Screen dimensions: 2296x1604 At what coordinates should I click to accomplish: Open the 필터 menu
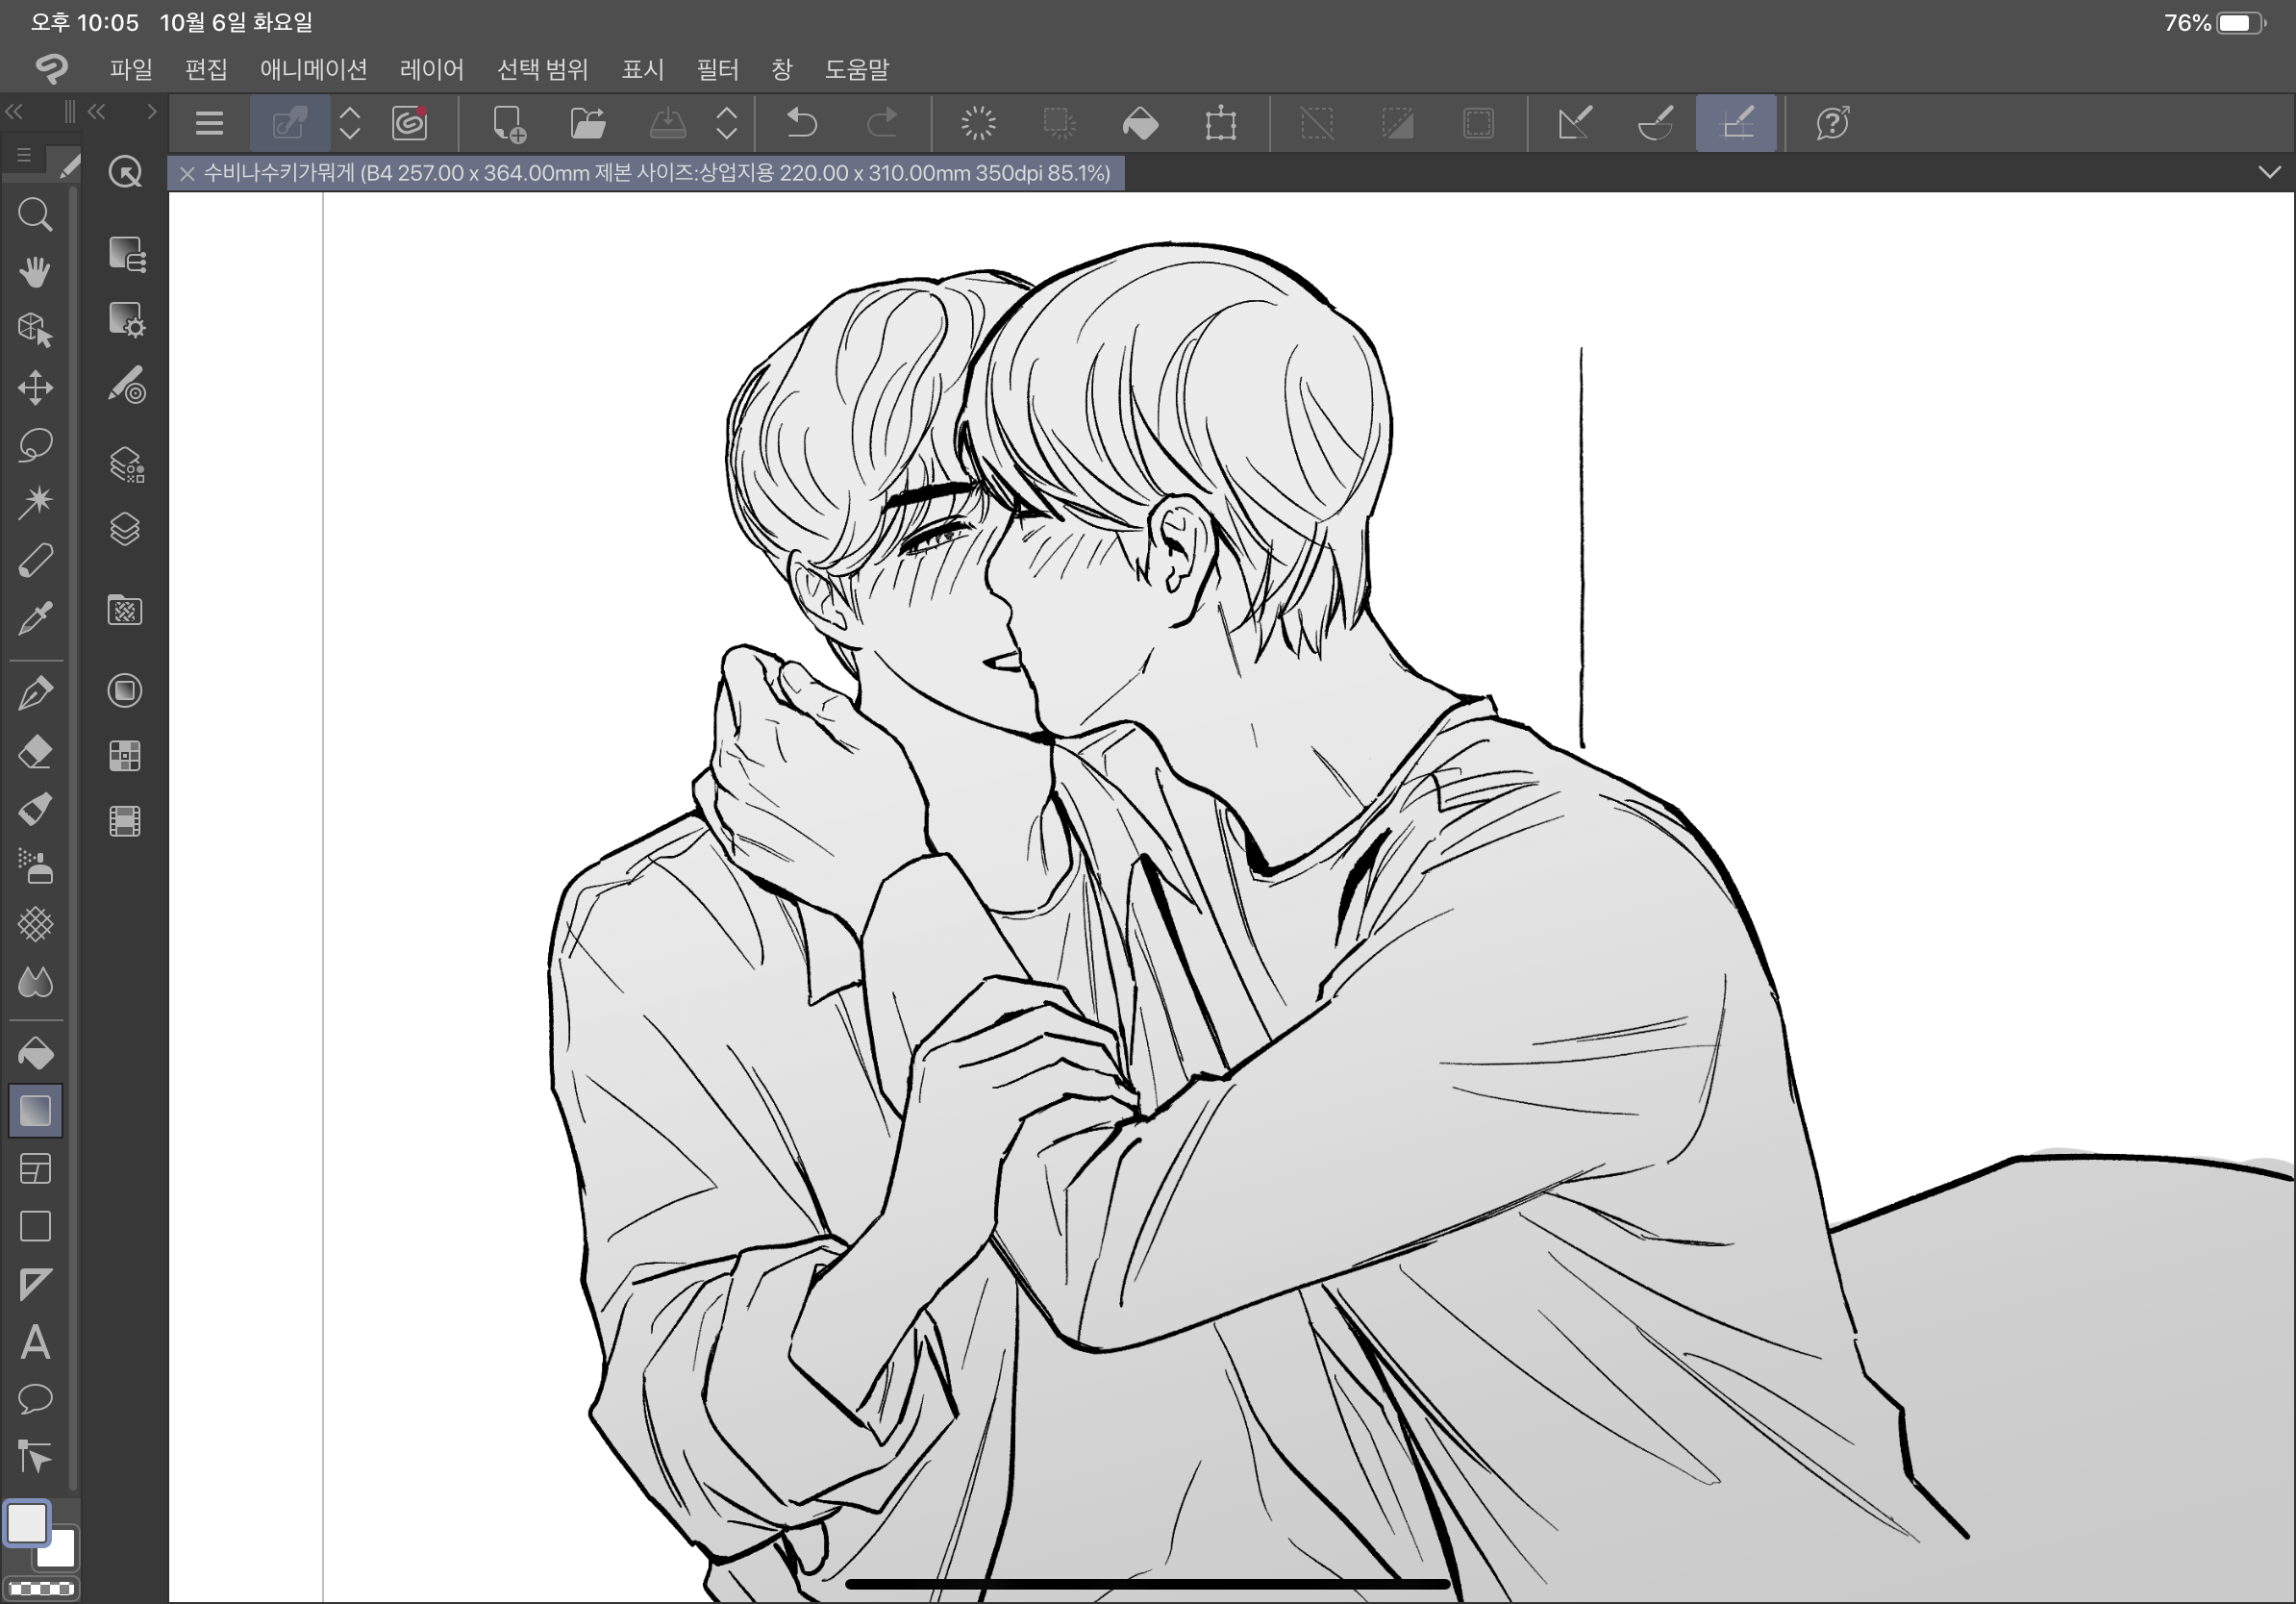point(717,69)
